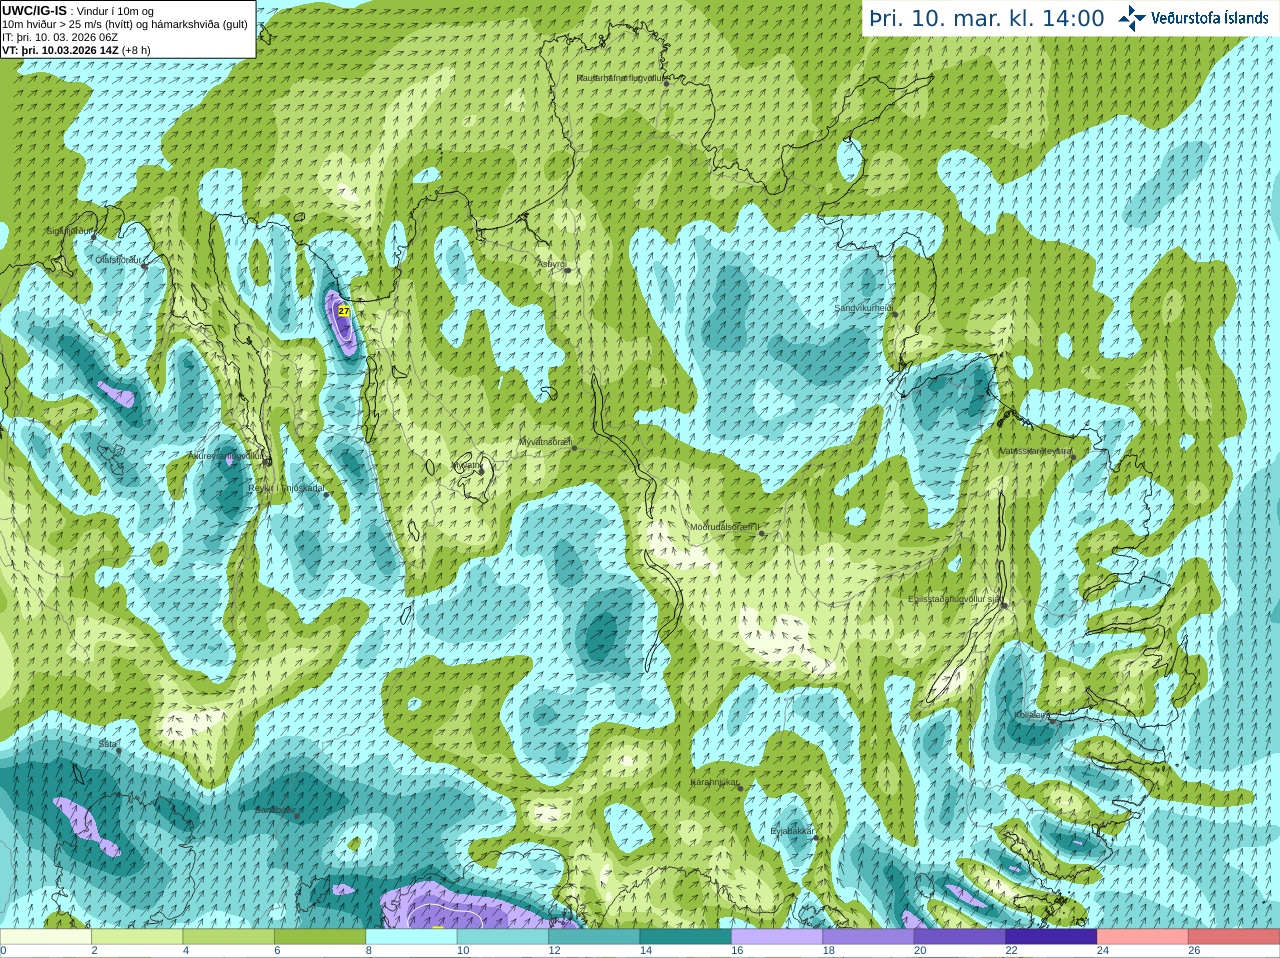The image size is (1280, 958).
Task: Select the Sandbúðir station dot
Action: coord(297,816)
